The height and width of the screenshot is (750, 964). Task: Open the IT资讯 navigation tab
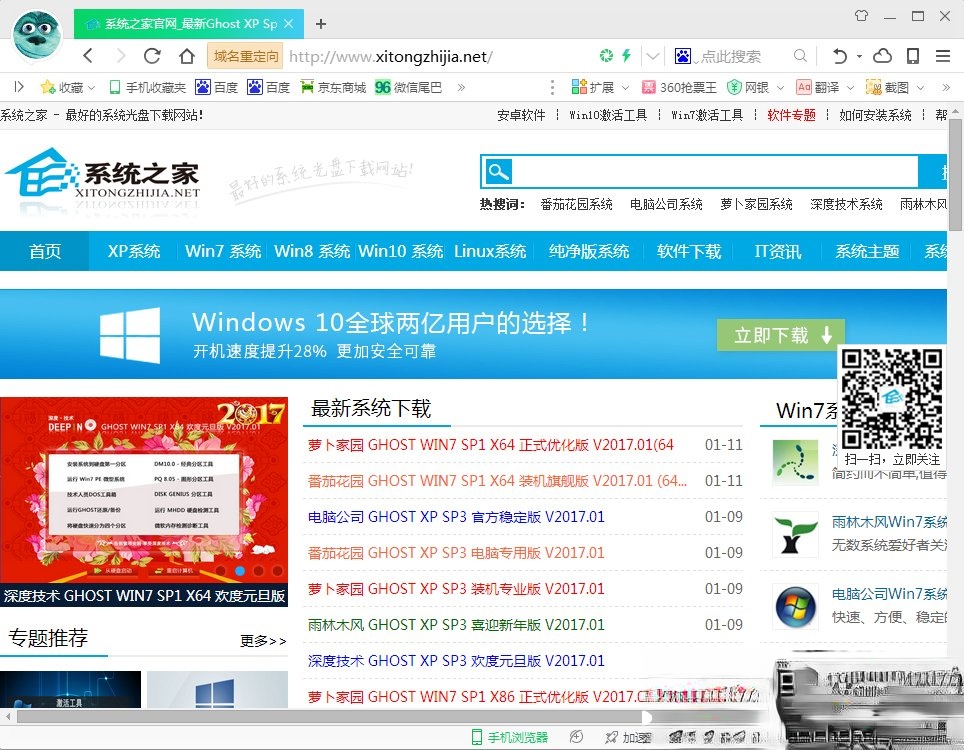778,251
